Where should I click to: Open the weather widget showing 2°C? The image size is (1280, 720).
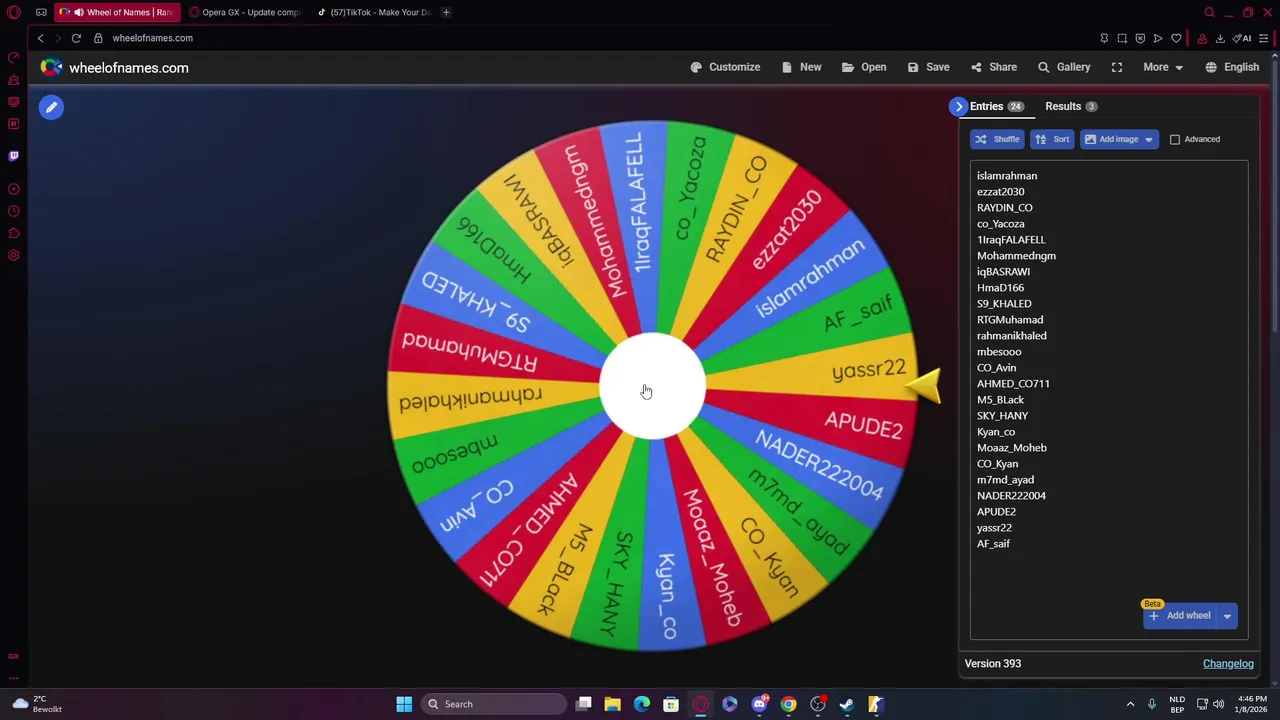(x=36, y=704)
